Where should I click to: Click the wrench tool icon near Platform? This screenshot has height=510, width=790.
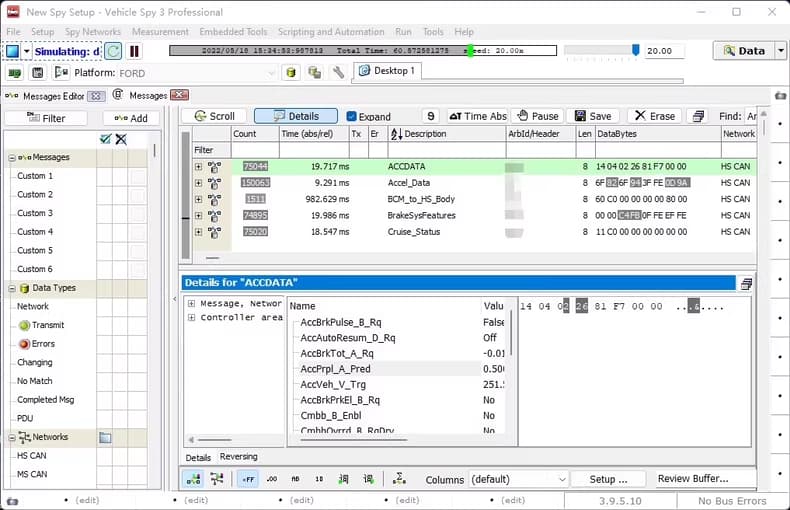coord(338,72)
